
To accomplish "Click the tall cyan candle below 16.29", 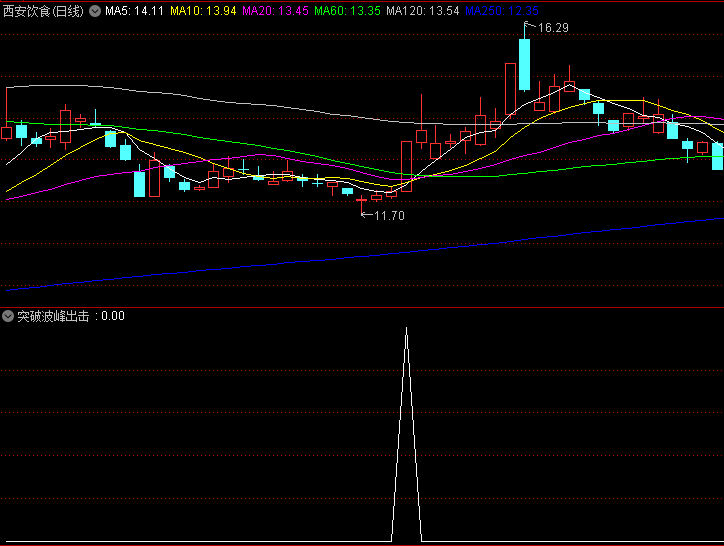I will [x=524, y=64].
